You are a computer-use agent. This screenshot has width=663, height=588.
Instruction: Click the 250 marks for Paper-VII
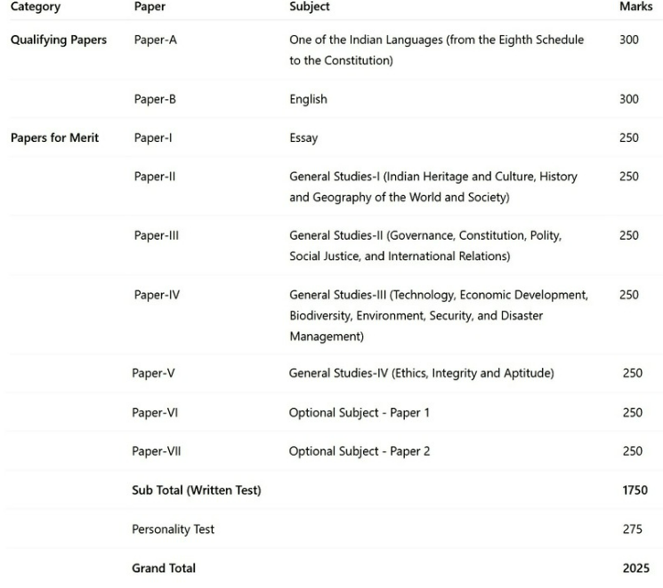click(x=633, y=451)
